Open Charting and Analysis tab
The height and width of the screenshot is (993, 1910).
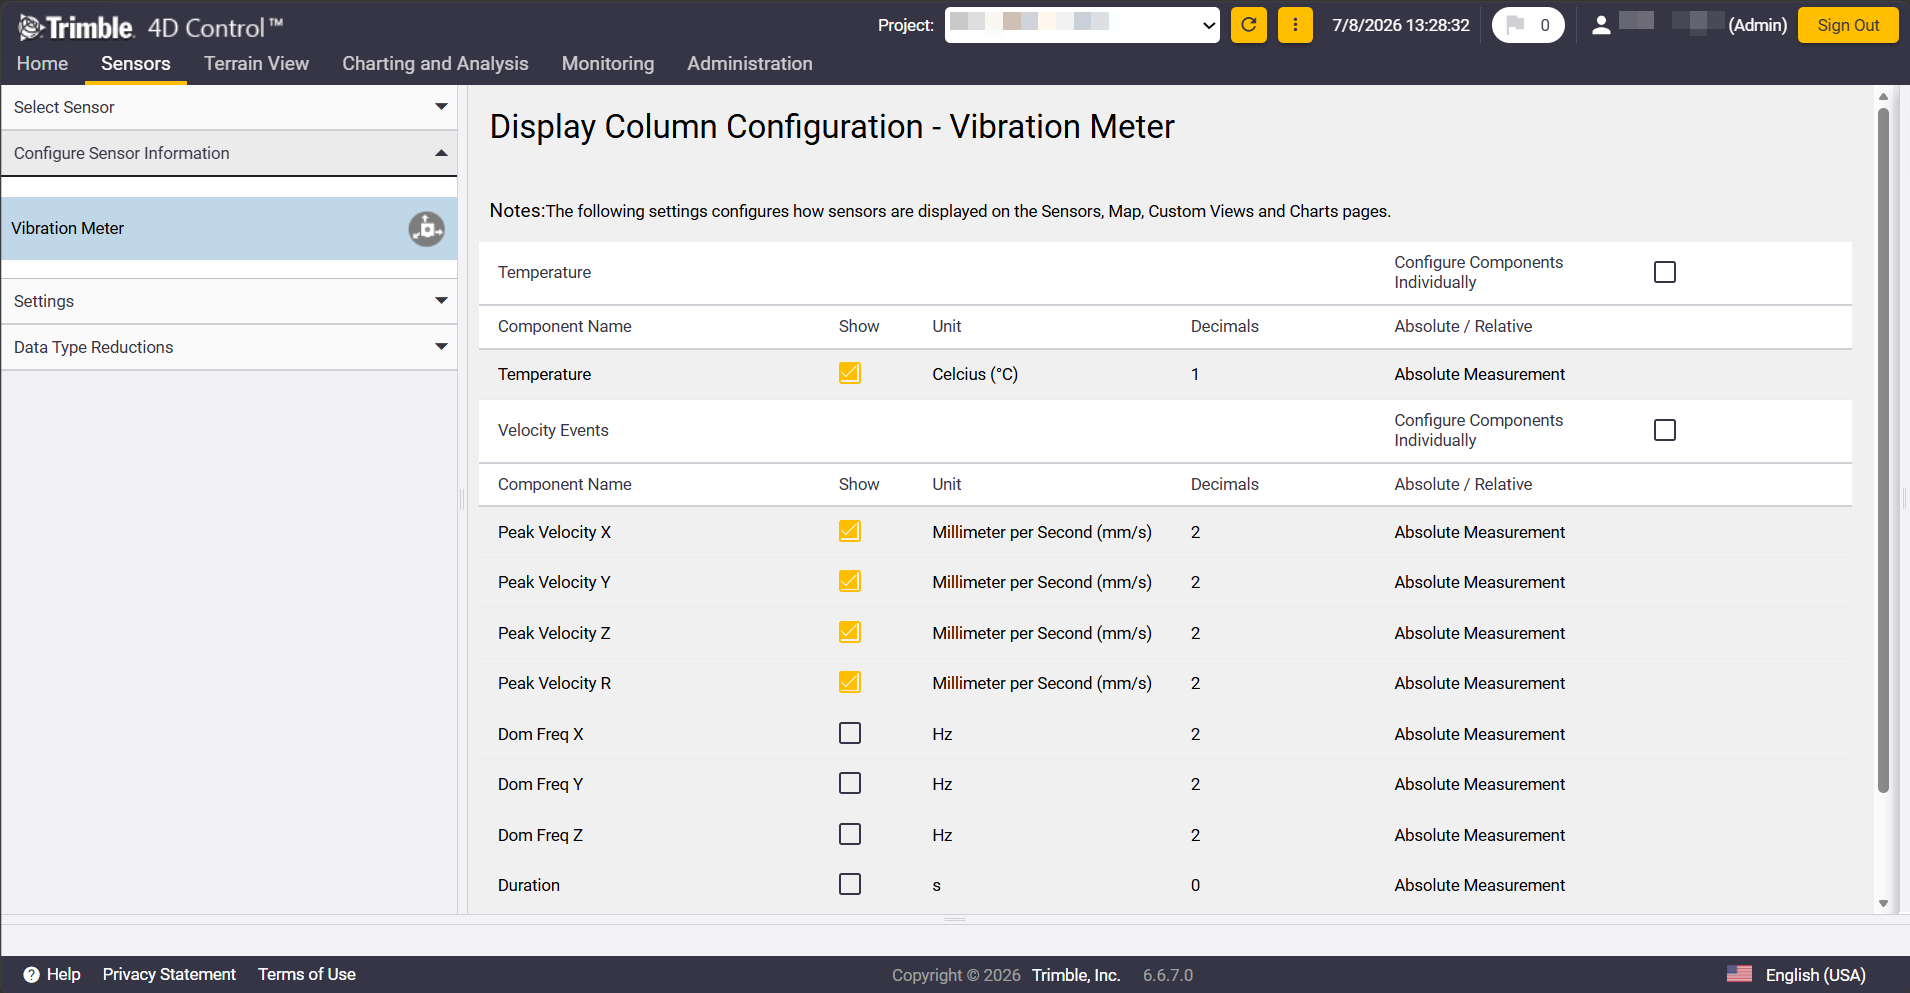click(x=435, y=64)
